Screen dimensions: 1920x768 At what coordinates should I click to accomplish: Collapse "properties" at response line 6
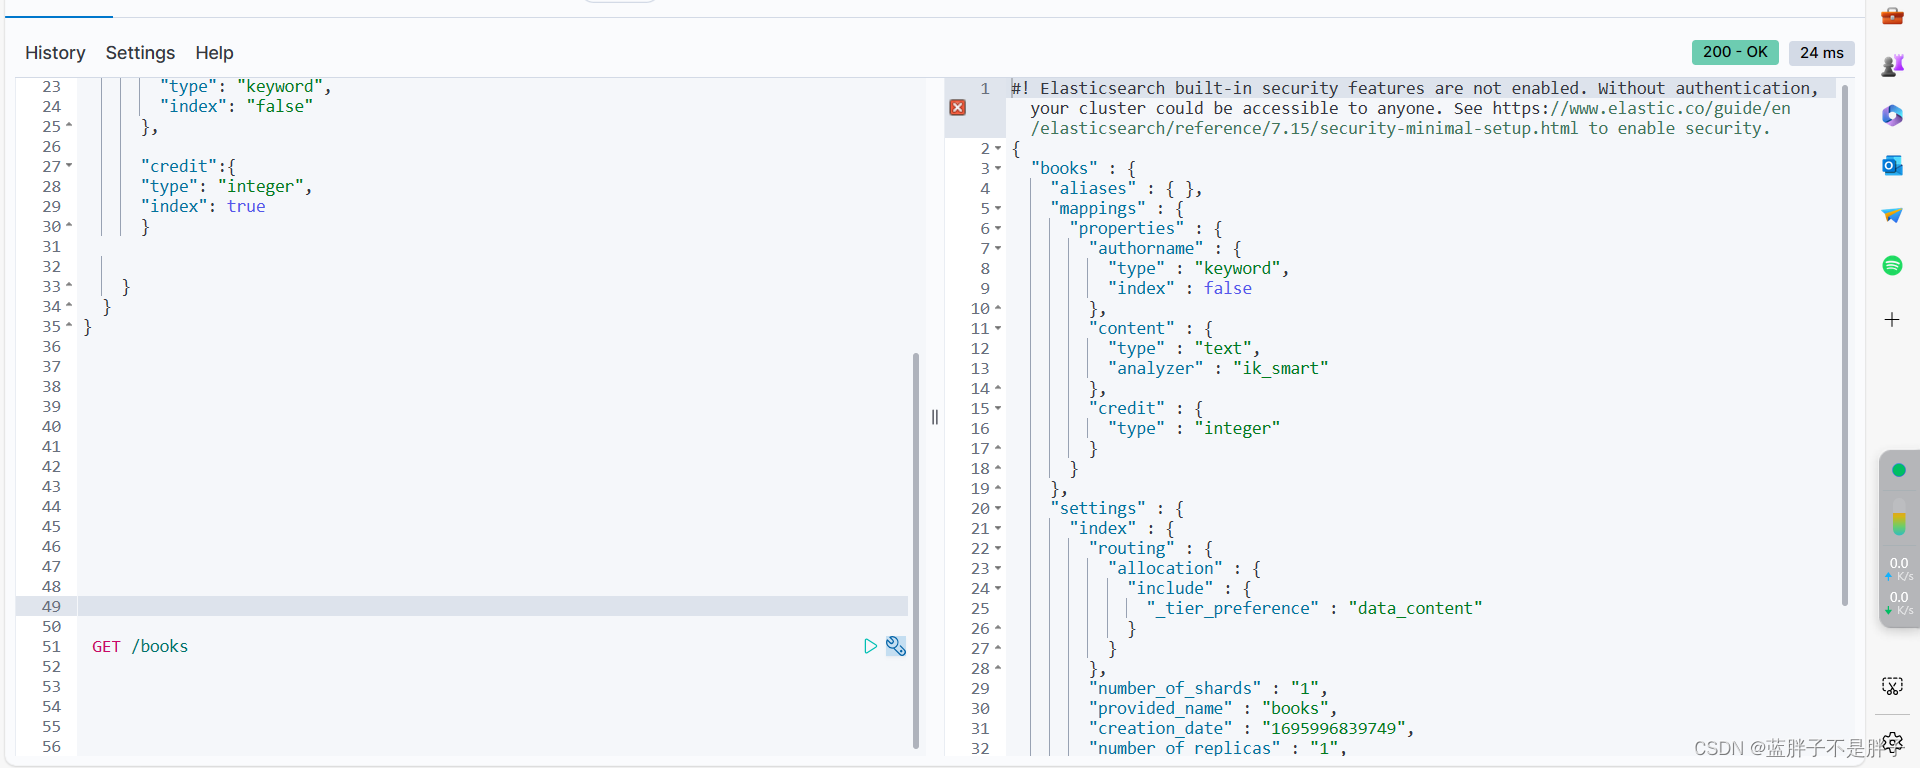click(x=998, y=228)
